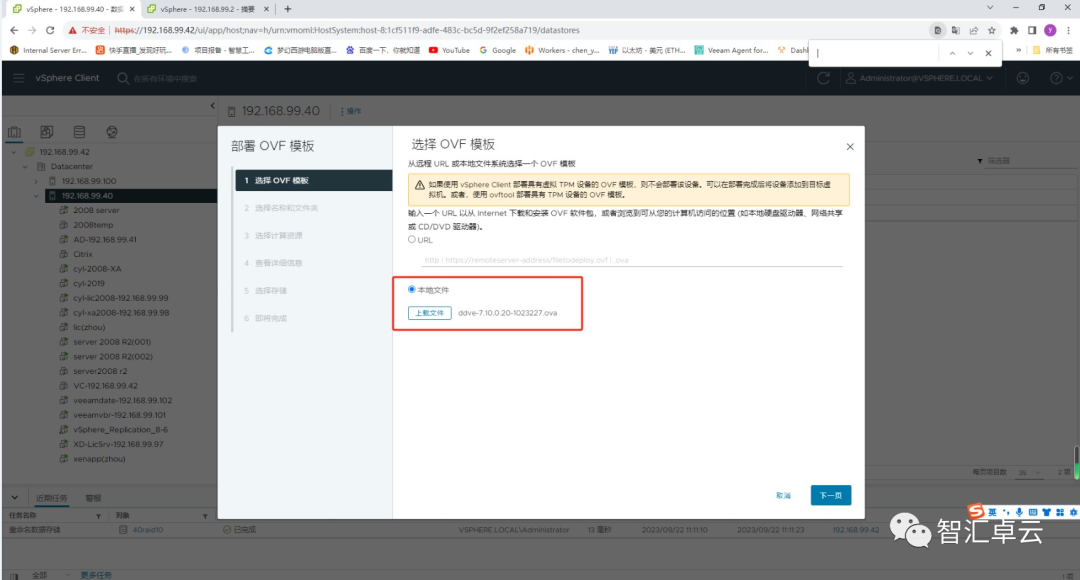1080x580 pixels.
Task: Collapse the recent tasks panel chevron
Action: click(14, 497)
